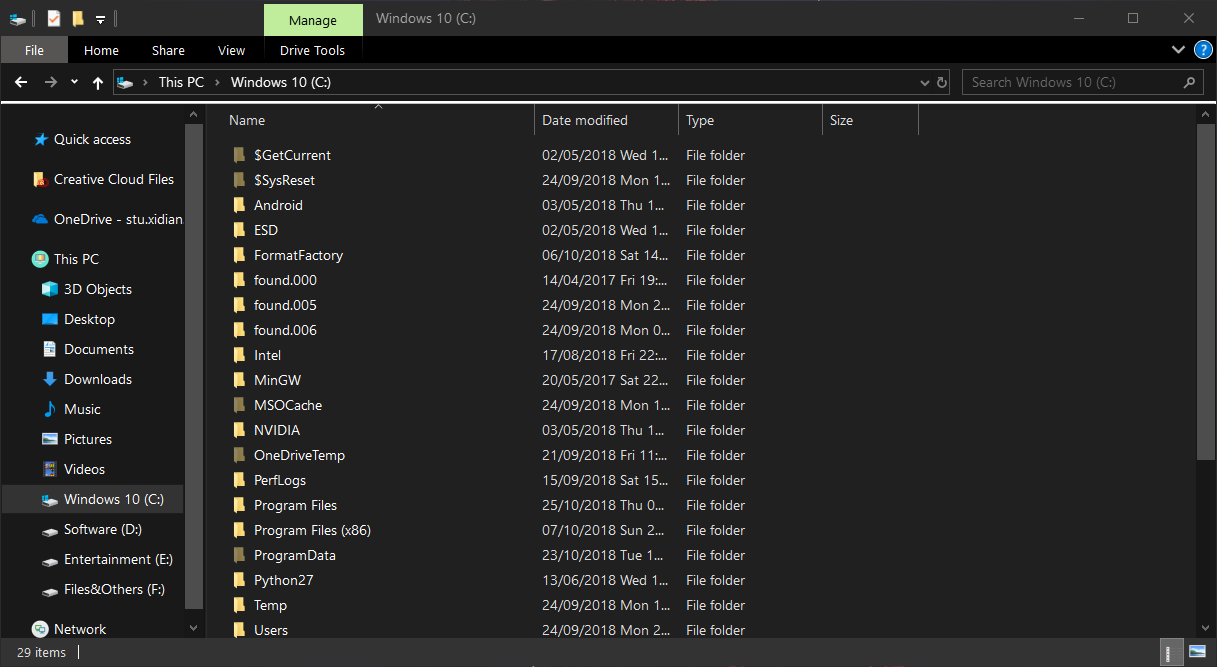
Task: Select the ProgramData folder icon
Action: (x=239, y=555)
